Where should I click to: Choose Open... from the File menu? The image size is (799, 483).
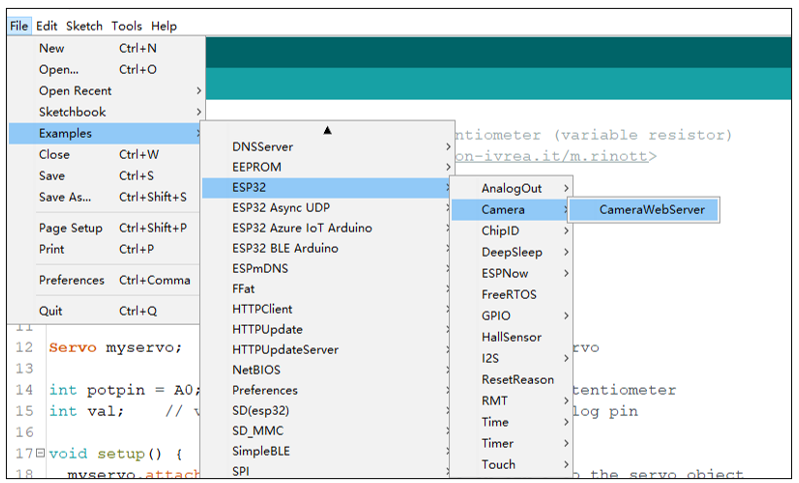[x=106, y=69]
